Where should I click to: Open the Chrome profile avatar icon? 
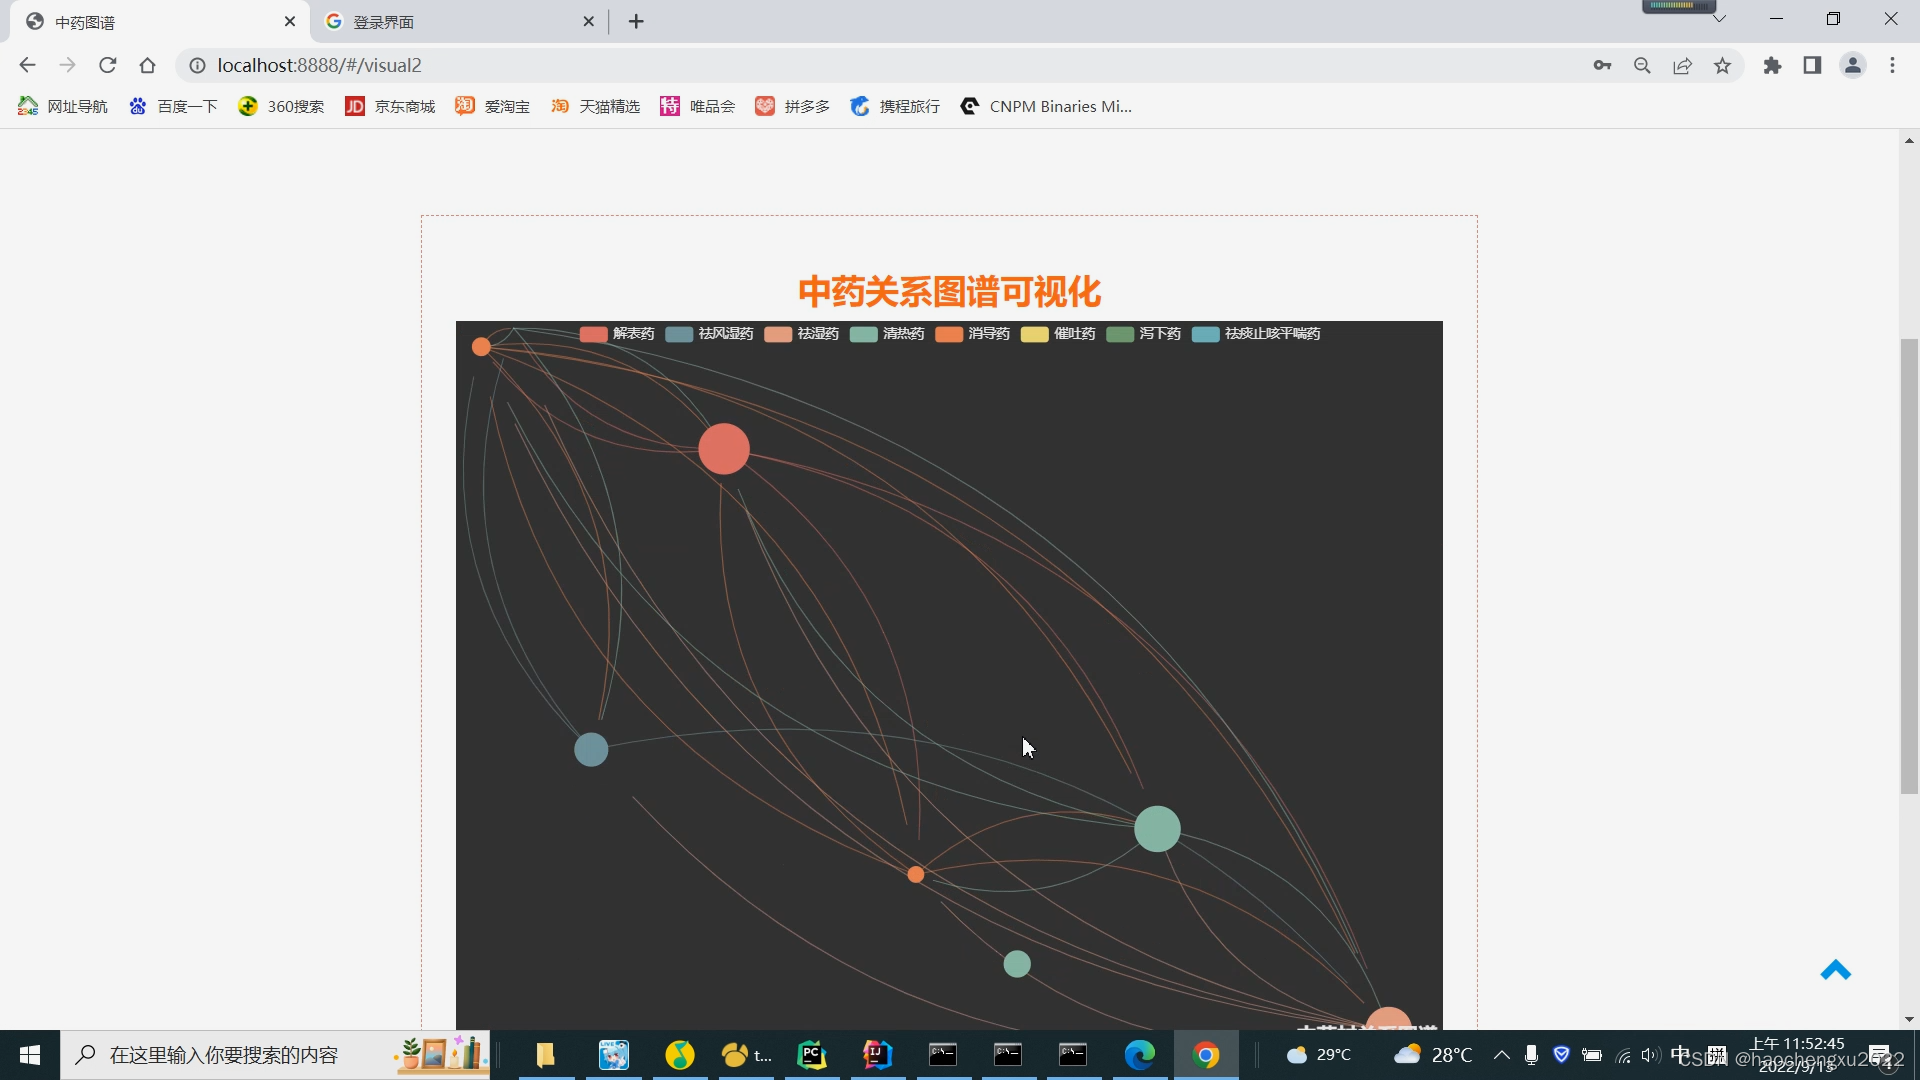point(1853,65)
